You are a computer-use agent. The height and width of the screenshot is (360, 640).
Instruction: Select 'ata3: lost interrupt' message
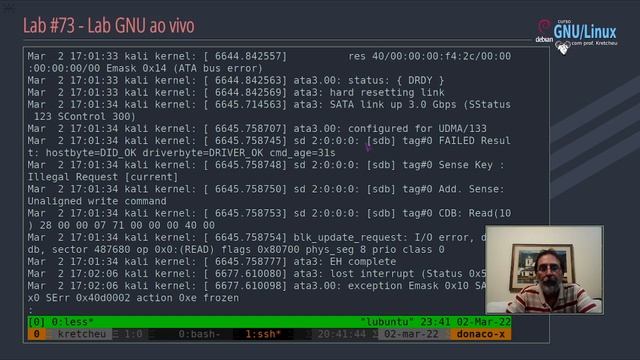click(354, 273)
